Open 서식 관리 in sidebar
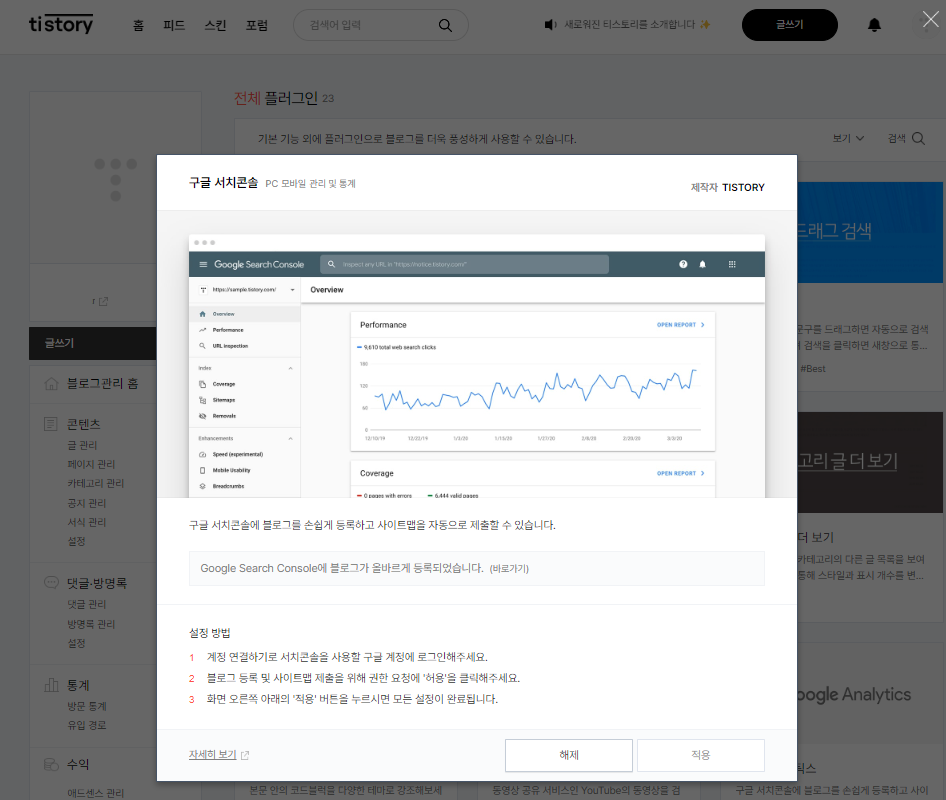This screenshot has width=946, height=800. pos(86,522)
